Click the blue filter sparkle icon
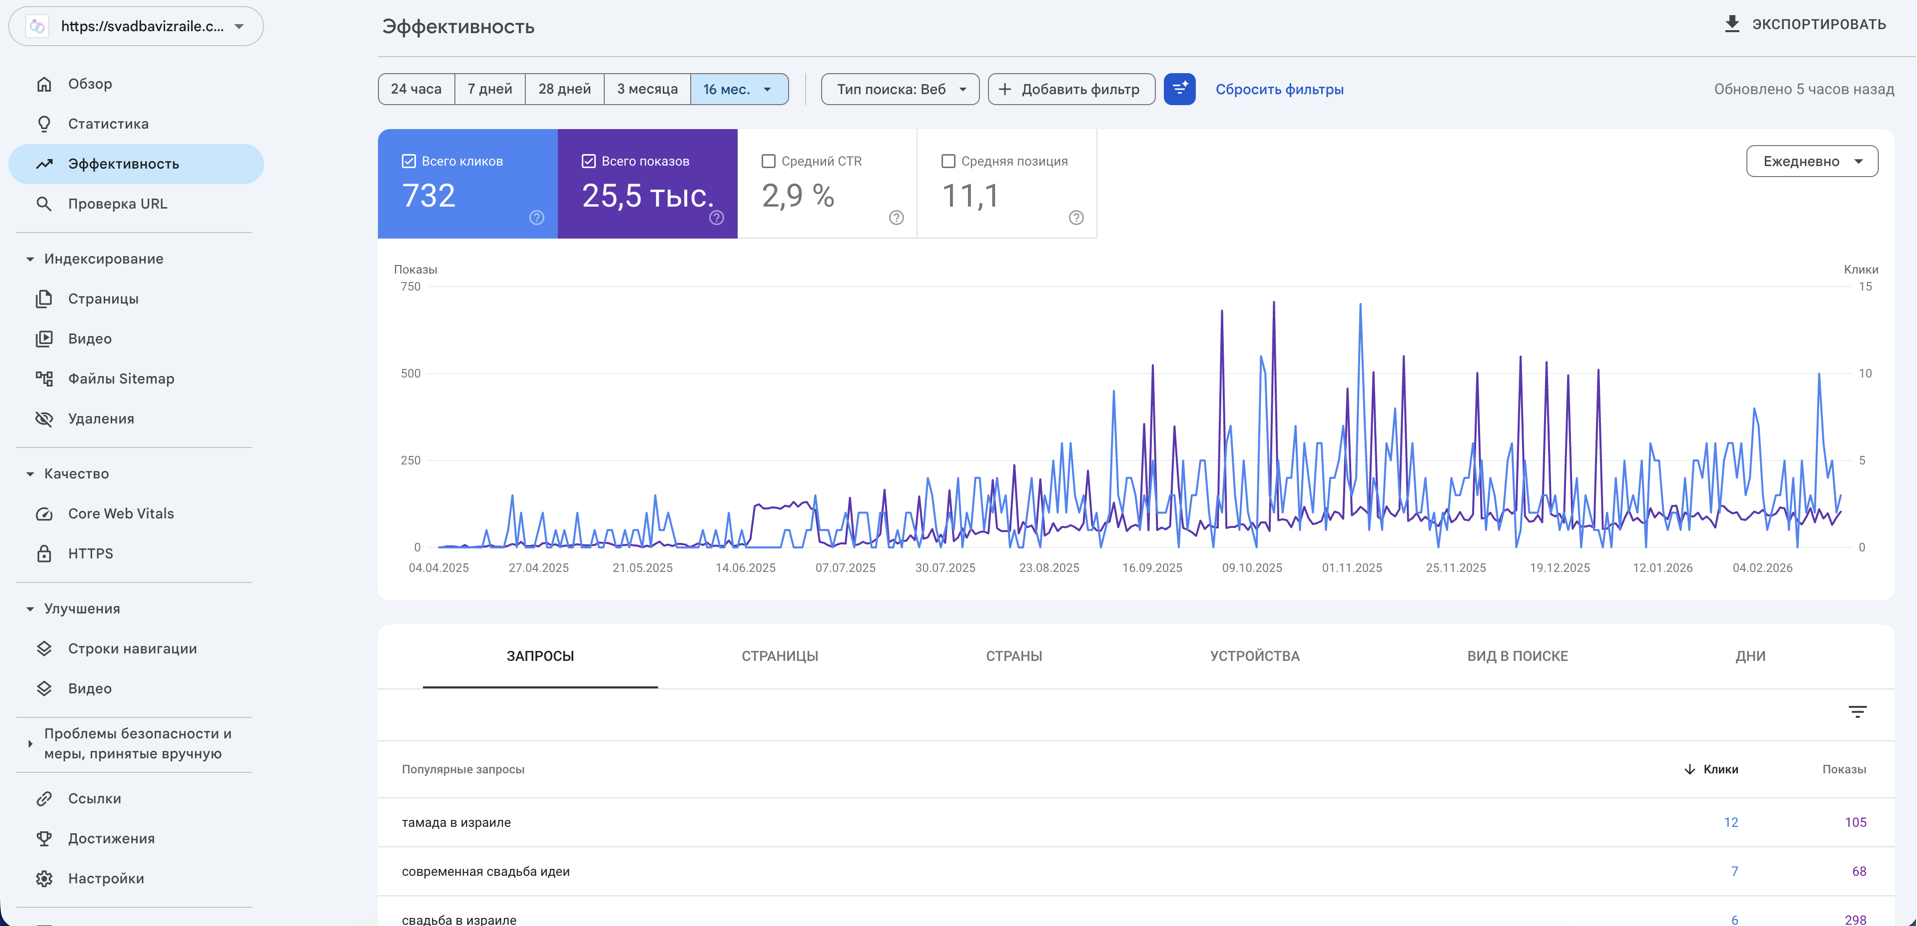 [1179, 89]
